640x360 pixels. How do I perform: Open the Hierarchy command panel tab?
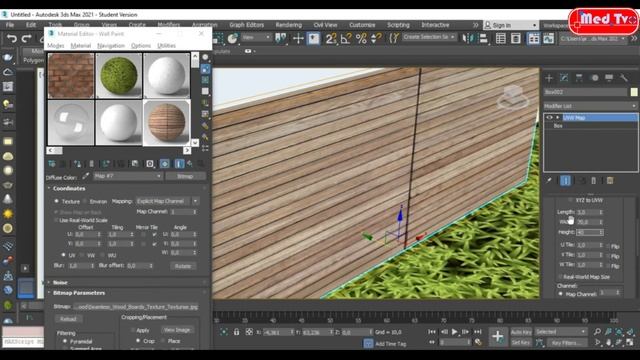pyautogui.click(x=579, y=78)
